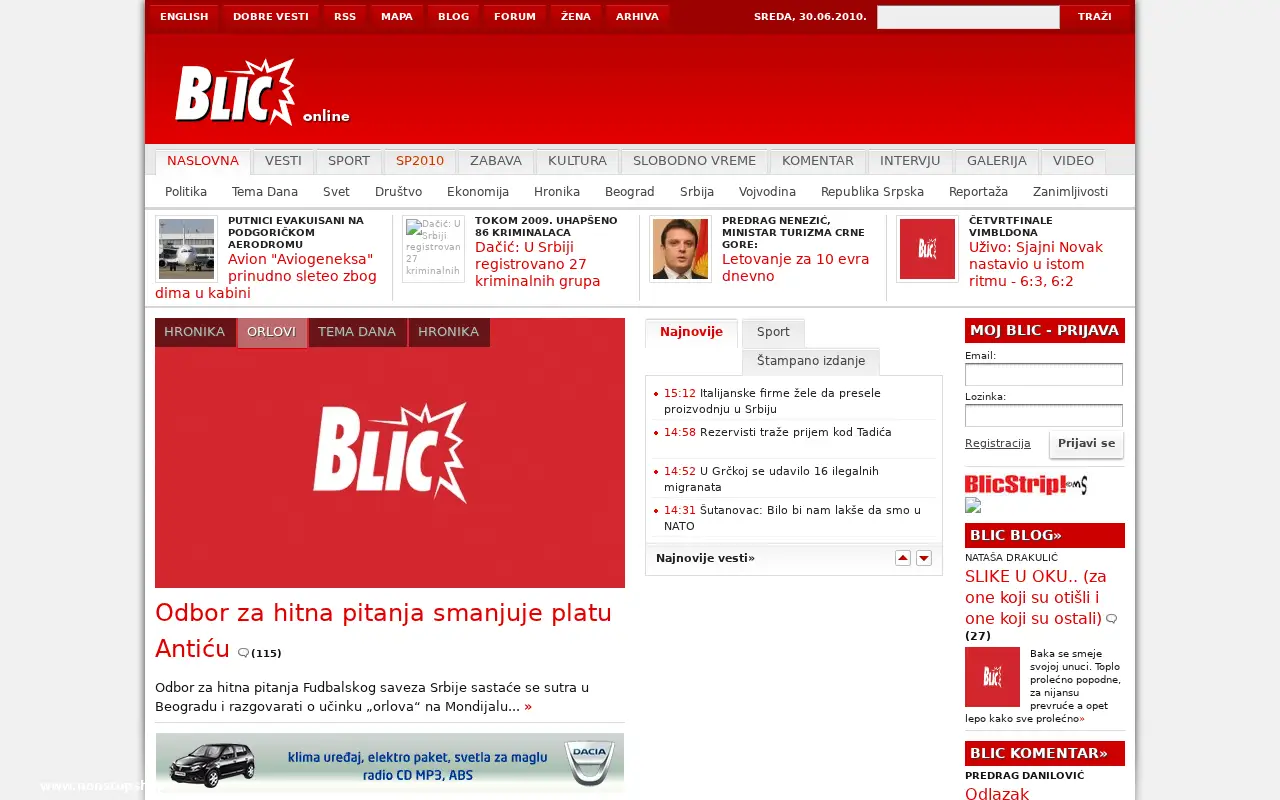Click the Blic online logo in header
Screen dimensions: 1280x800
pyautogui.click(x=262, y=92)
